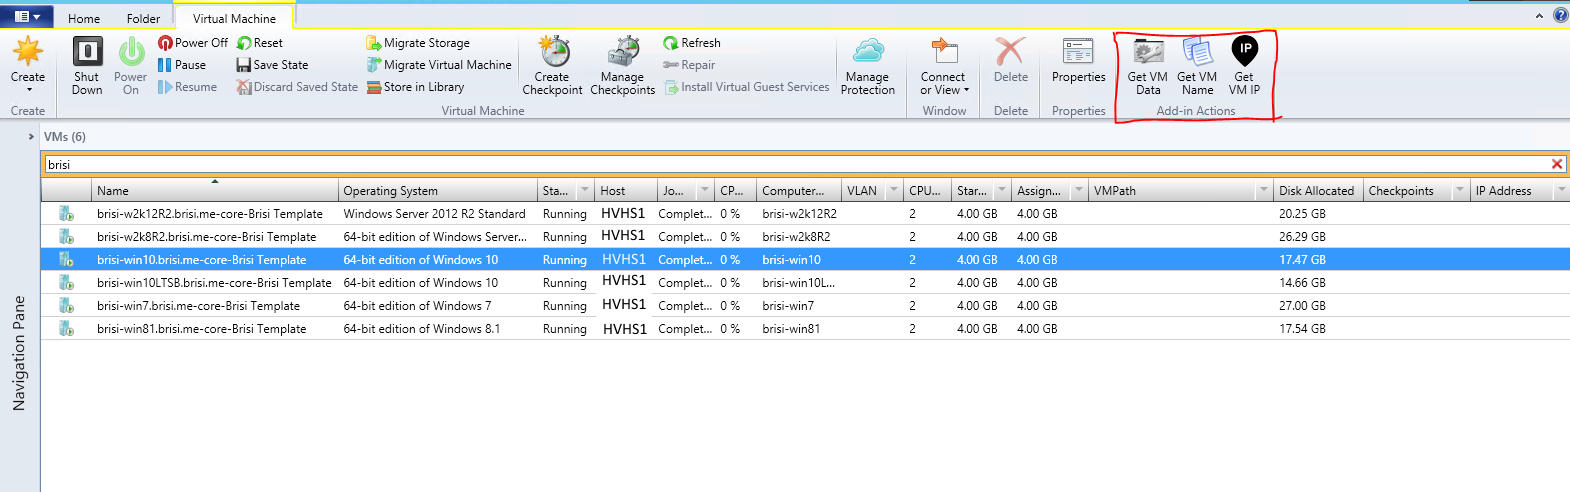Select the brisi-win10LTSB VM row

805,283
